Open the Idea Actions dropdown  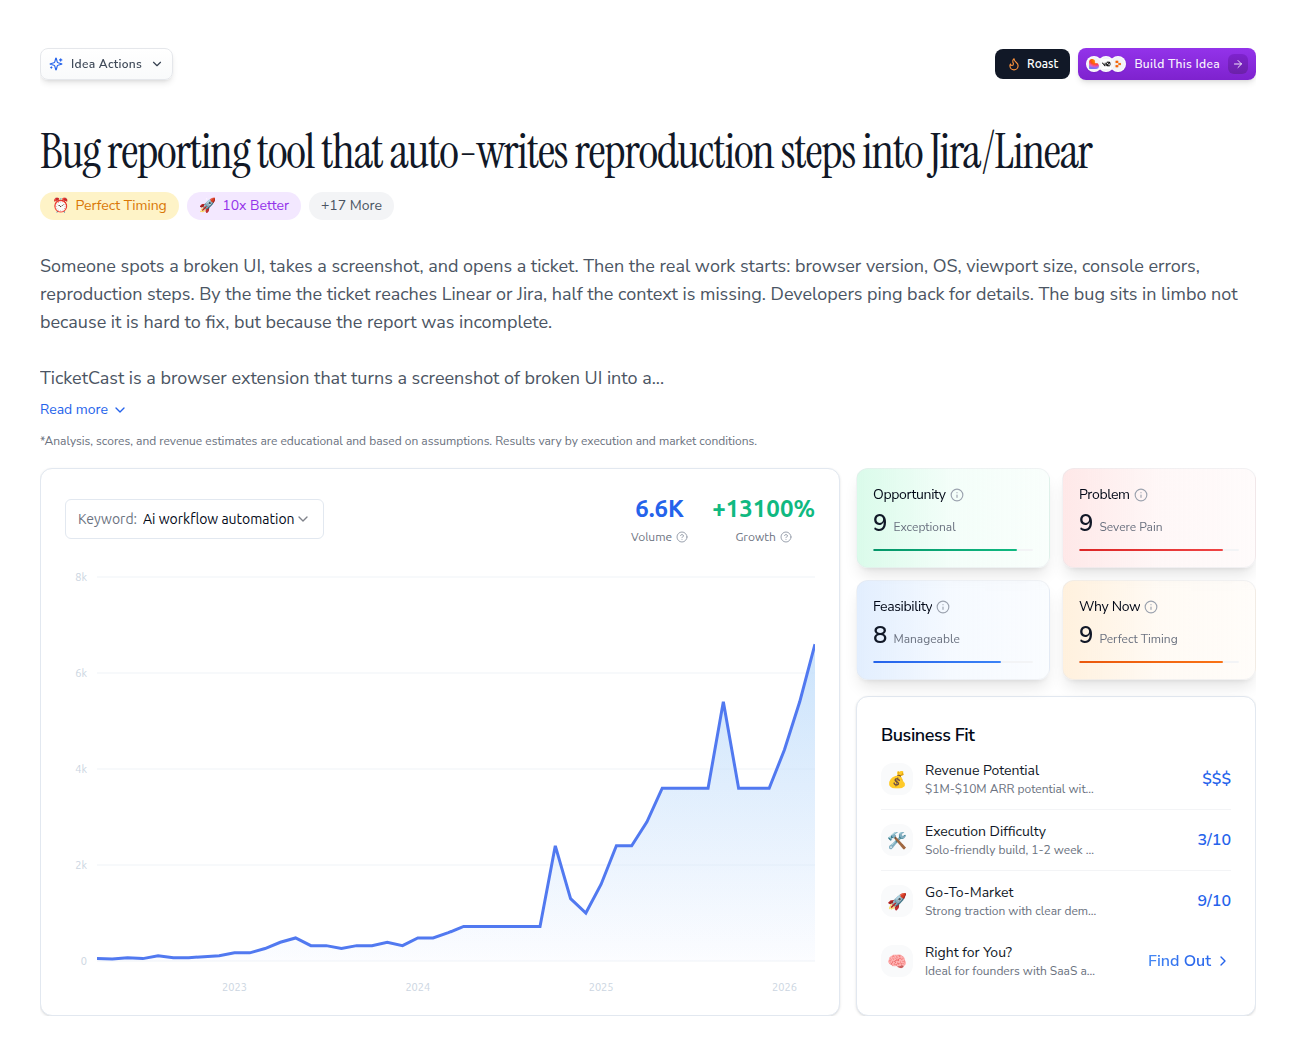(x=106, y=64)
